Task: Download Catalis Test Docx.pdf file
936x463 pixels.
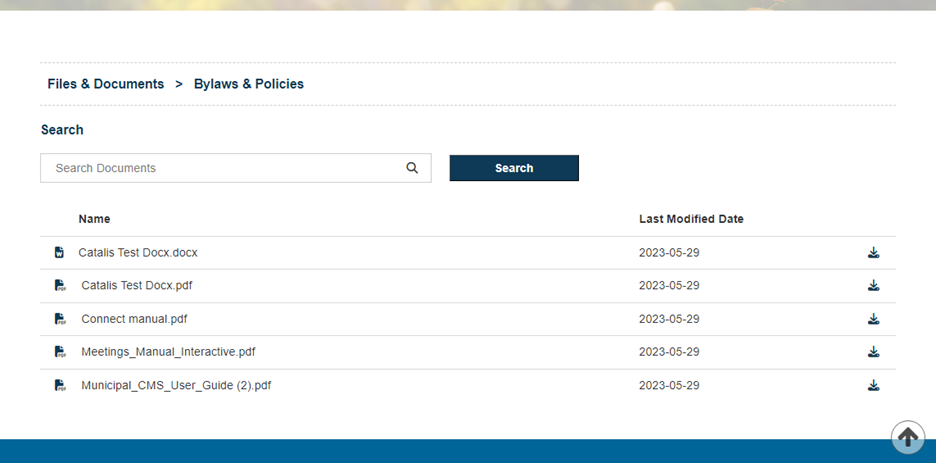Action: click(873, 286)
